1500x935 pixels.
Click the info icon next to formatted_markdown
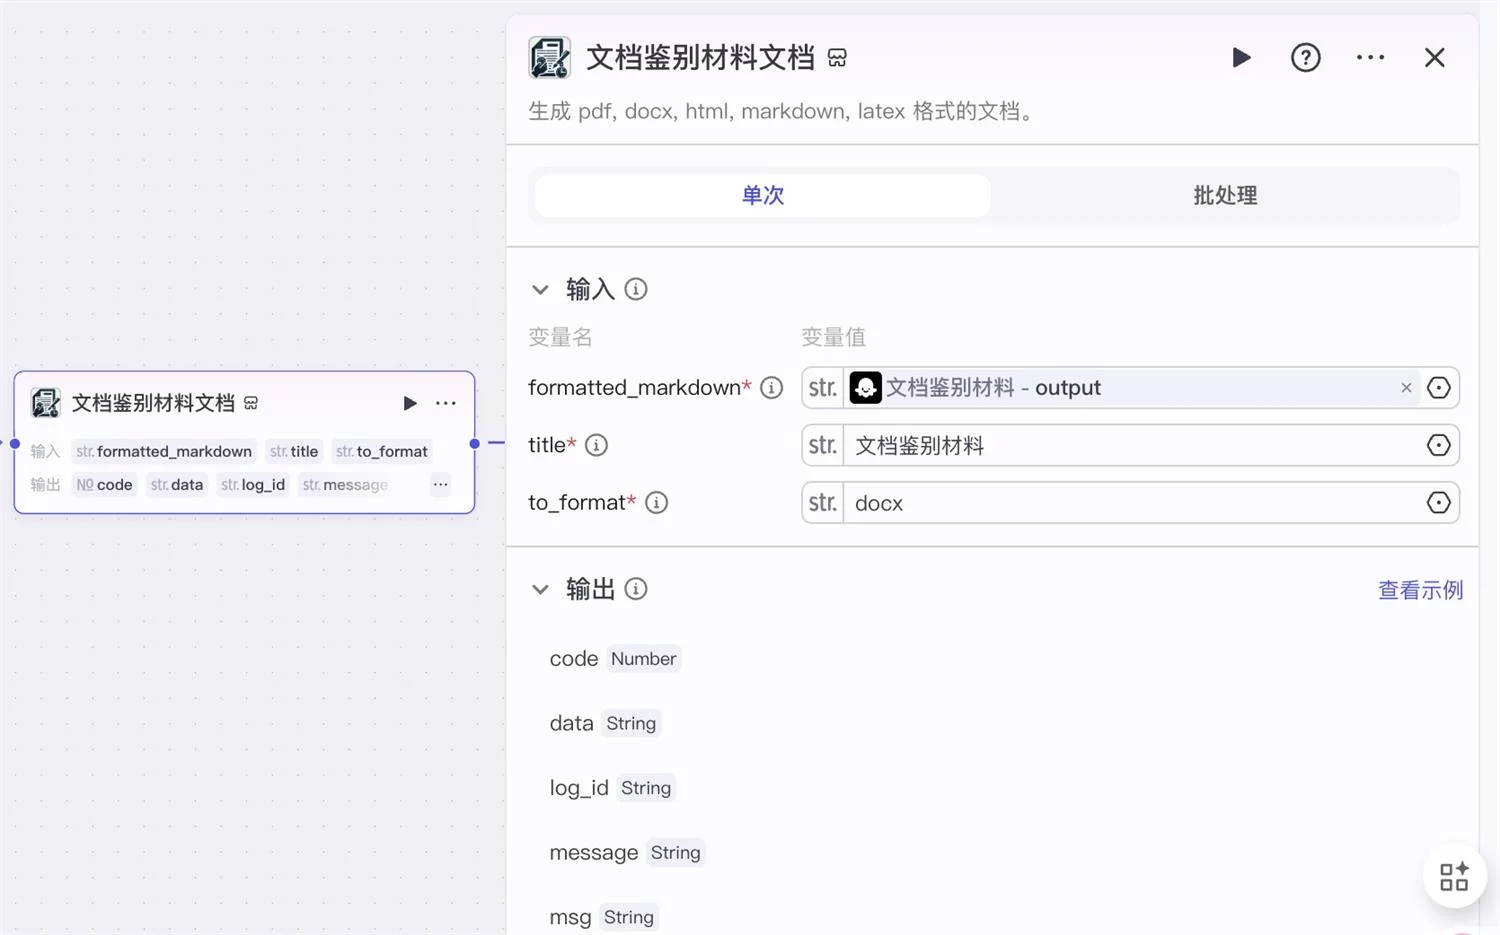click(770, 387)
